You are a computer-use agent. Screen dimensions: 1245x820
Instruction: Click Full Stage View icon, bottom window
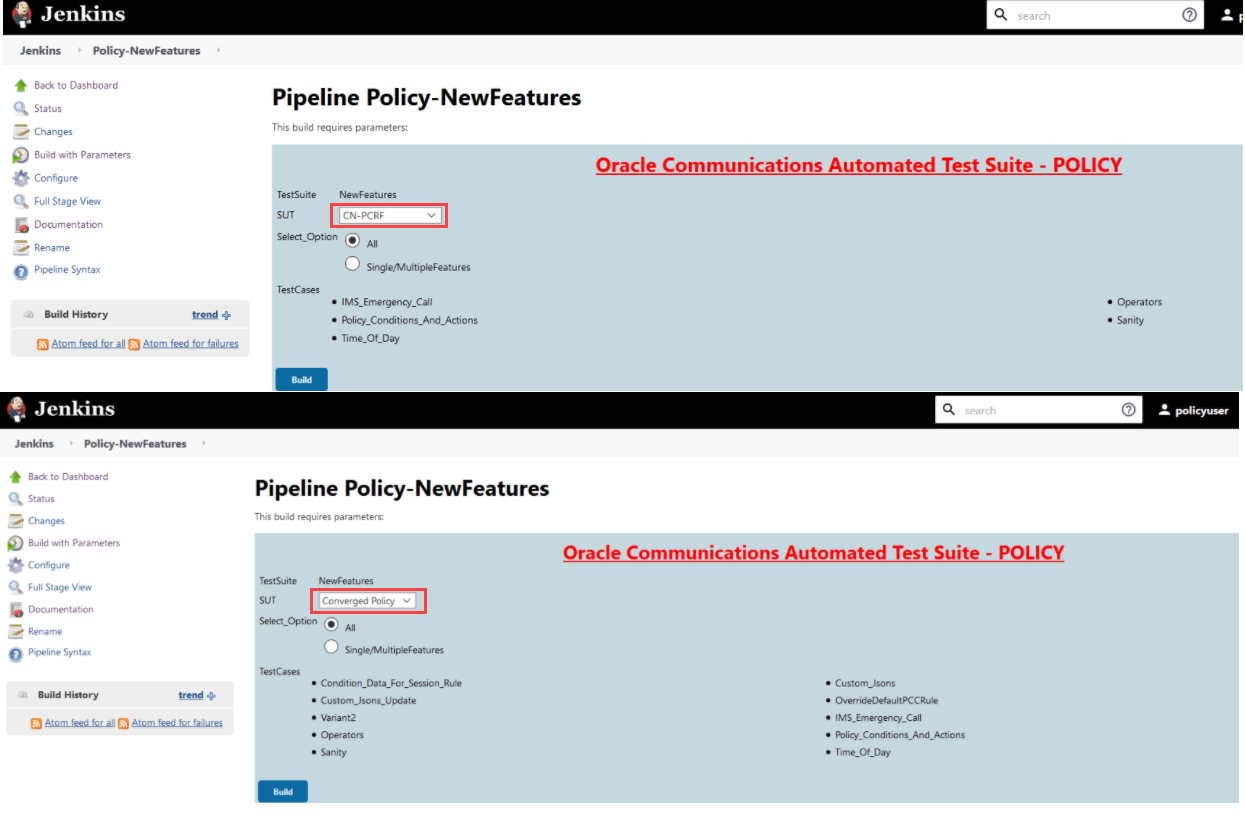click(x=16, y=588)
